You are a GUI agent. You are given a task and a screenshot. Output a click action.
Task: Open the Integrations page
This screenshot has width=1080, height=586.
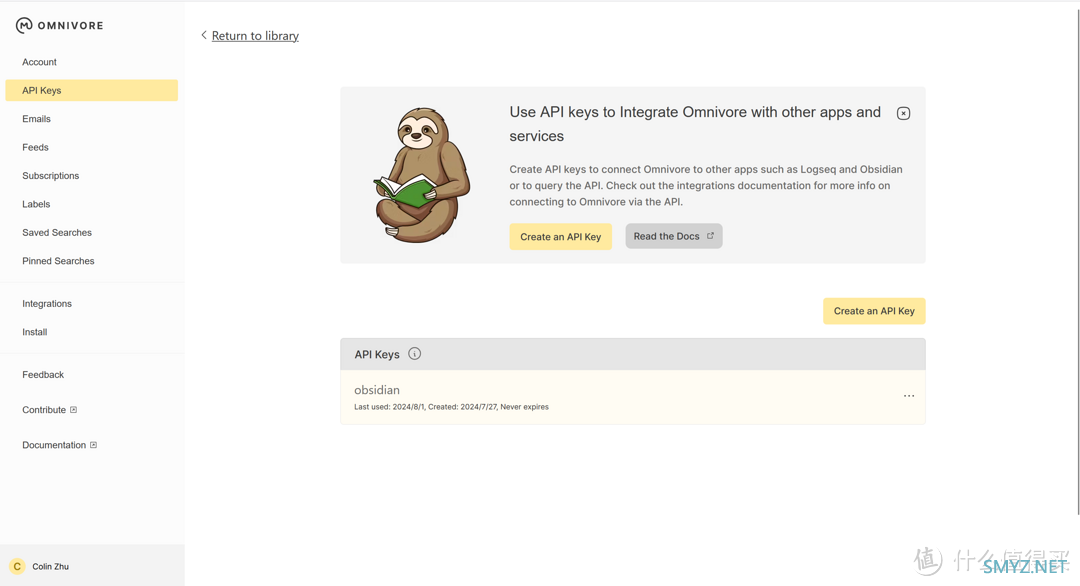(47, 304)
